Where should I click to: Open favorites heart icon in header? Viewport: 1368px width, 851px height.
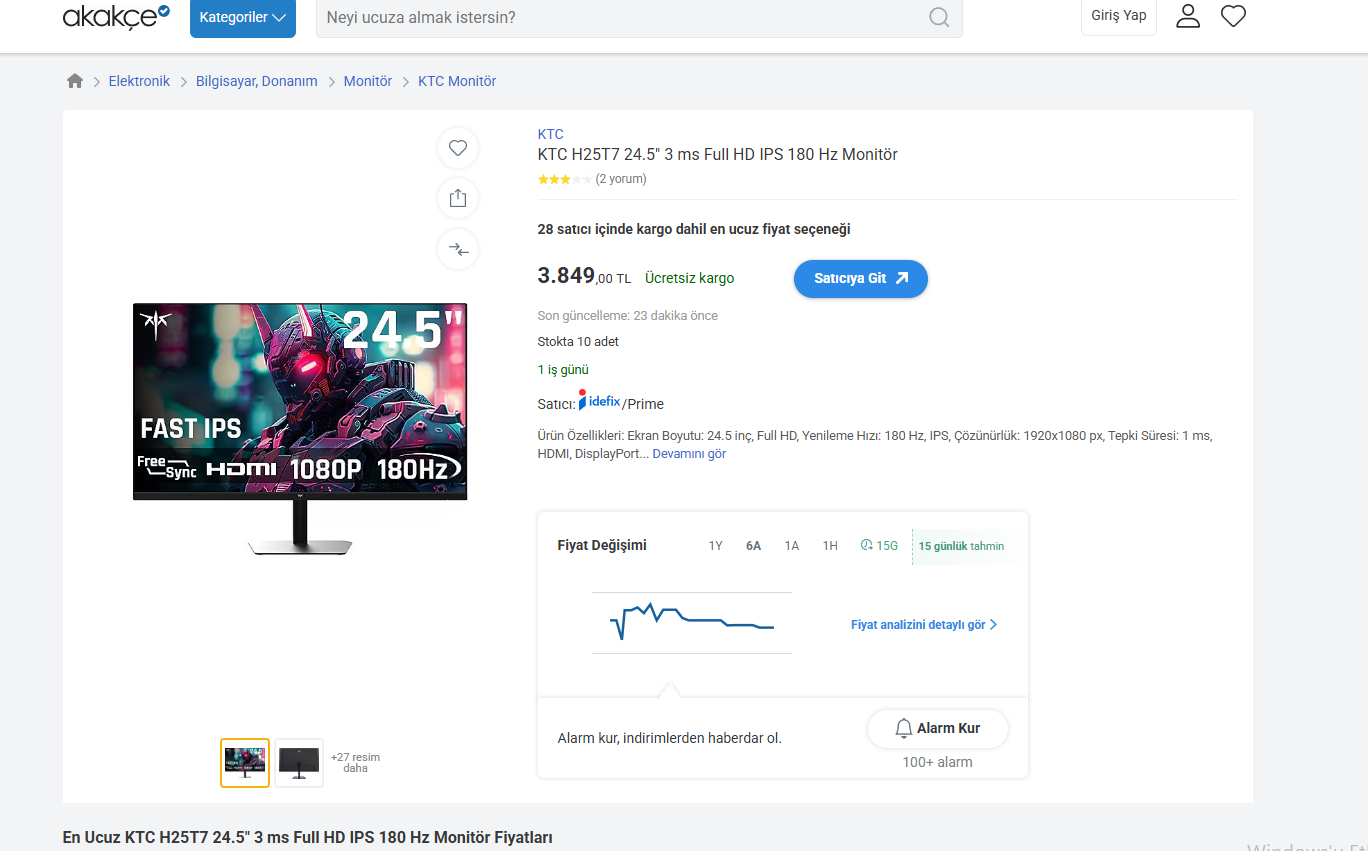[1234, 16]
